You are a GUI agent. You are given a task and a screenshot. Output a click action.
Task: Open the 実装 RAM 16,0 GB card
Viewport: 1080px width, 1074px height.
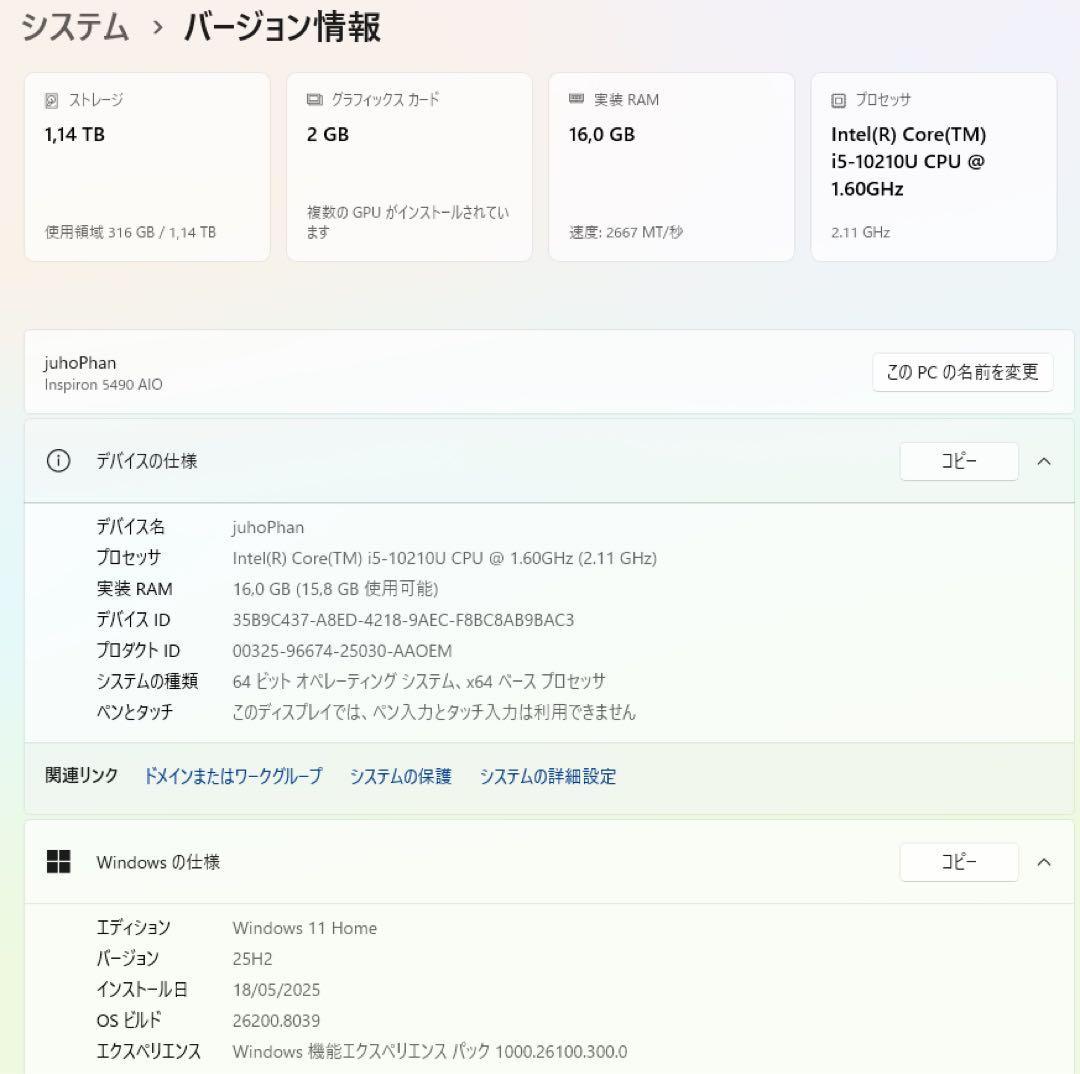pyautogui.click(x=672, y=167)
